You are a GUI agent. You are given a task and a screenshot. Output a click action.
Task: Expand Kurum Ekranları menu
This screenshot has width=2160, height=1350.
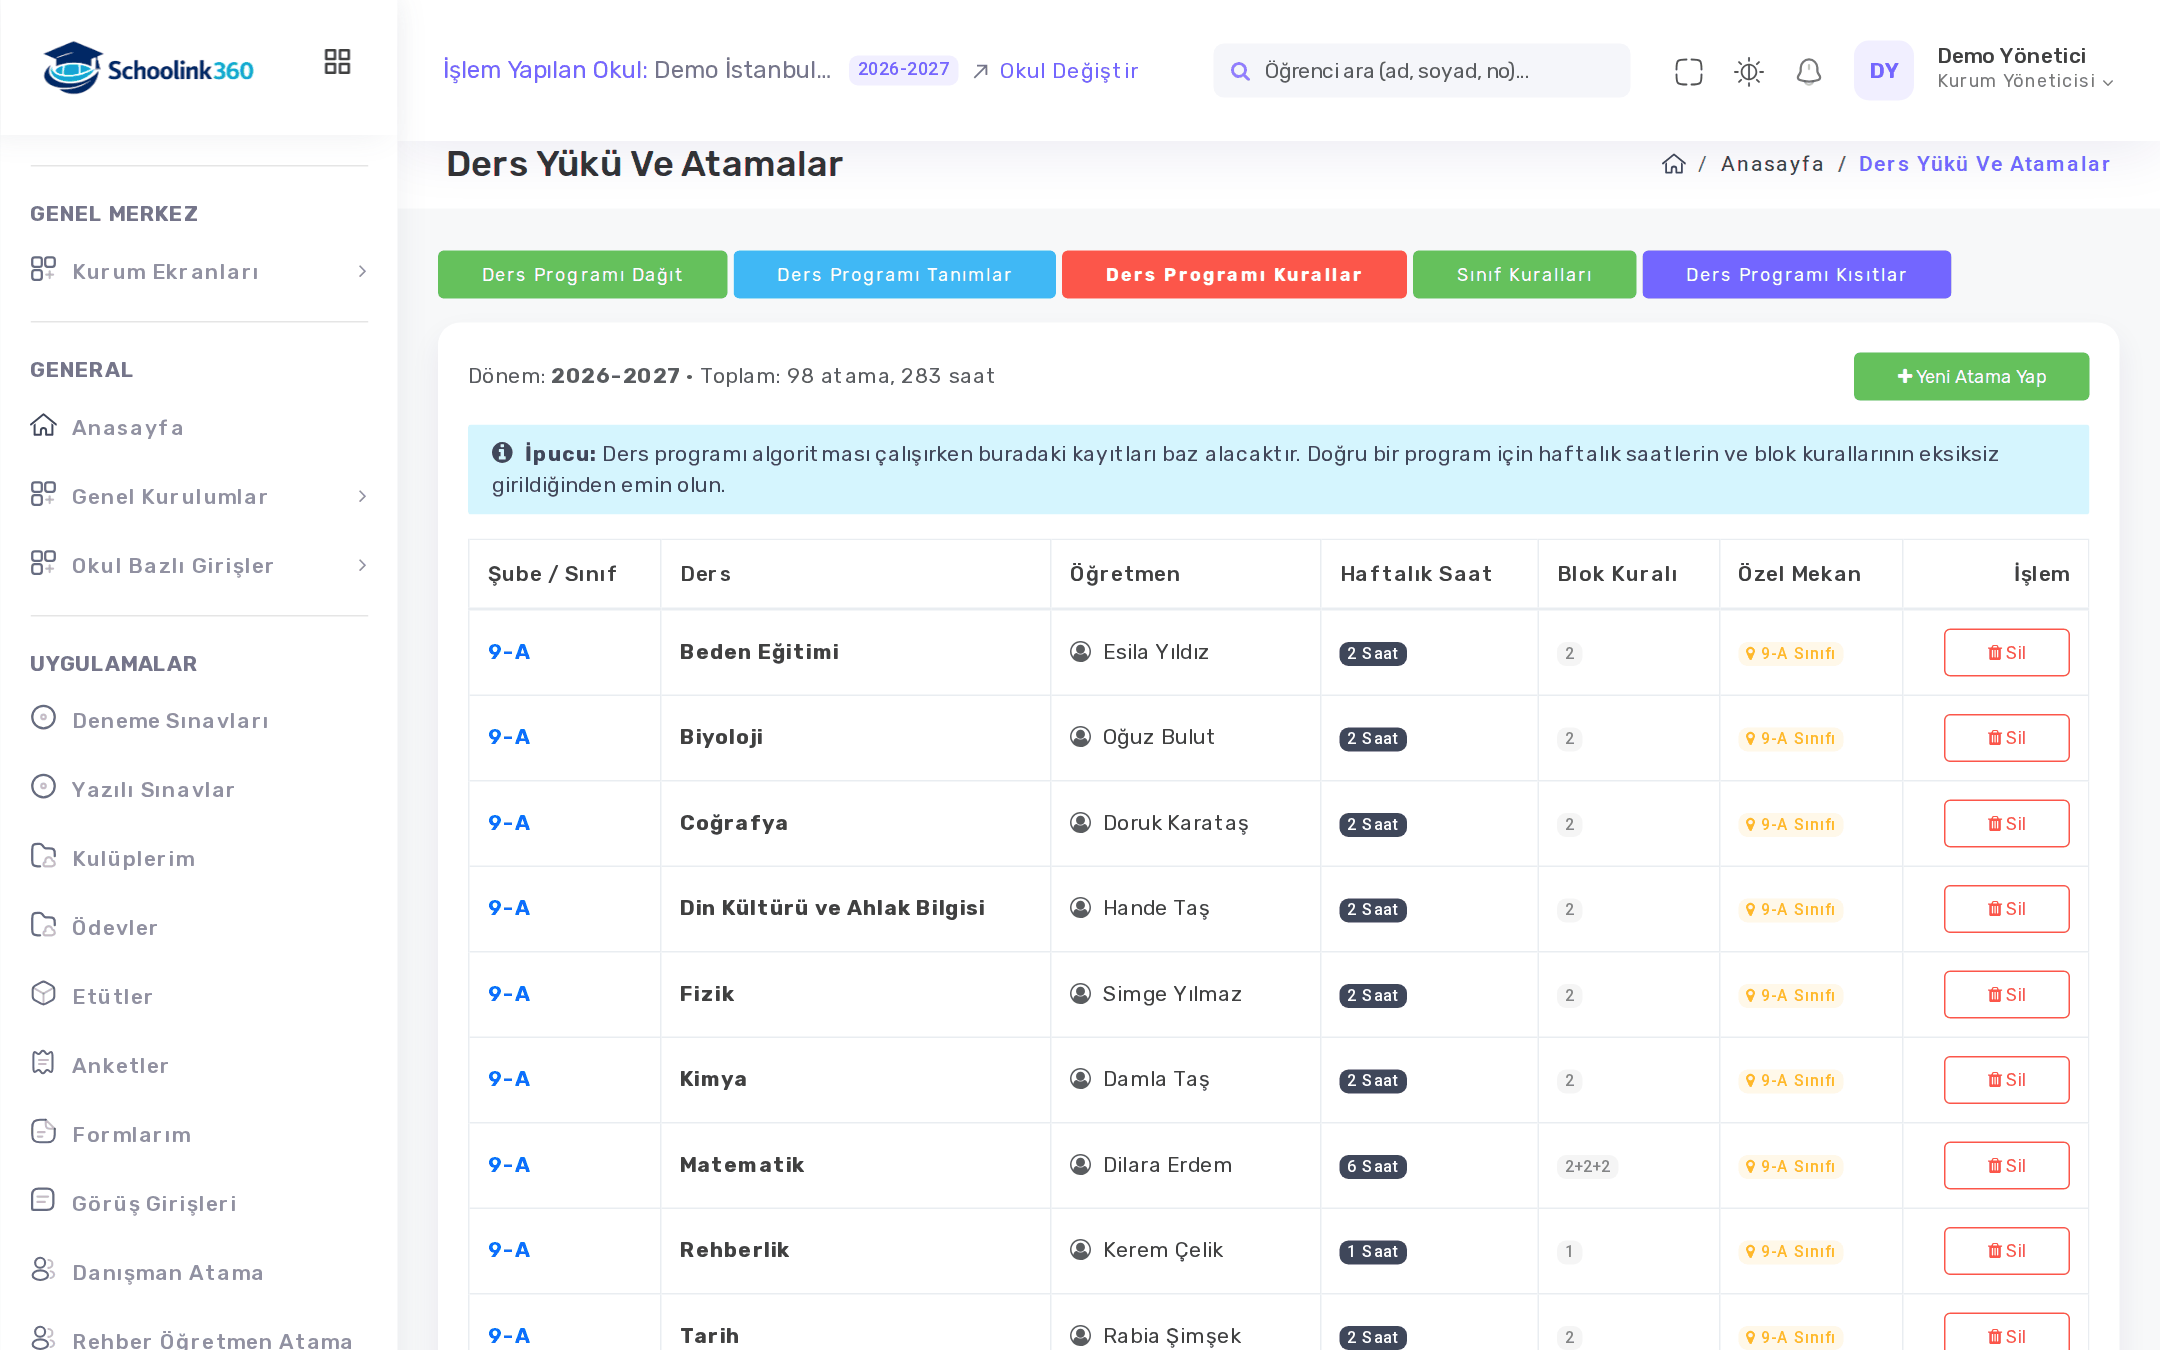[x=199, y=271]
